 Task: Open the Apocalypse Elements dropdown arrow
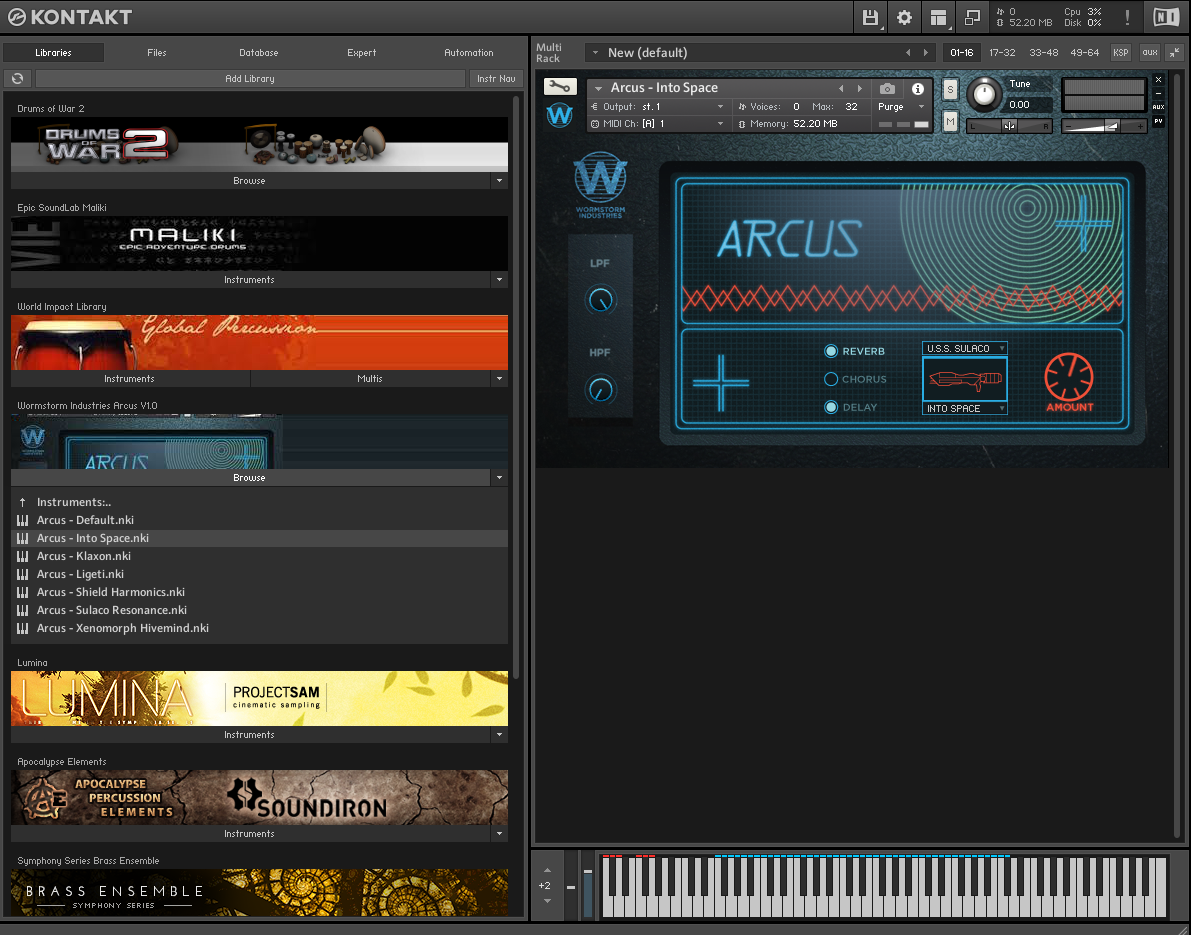(x=499, y=833)
